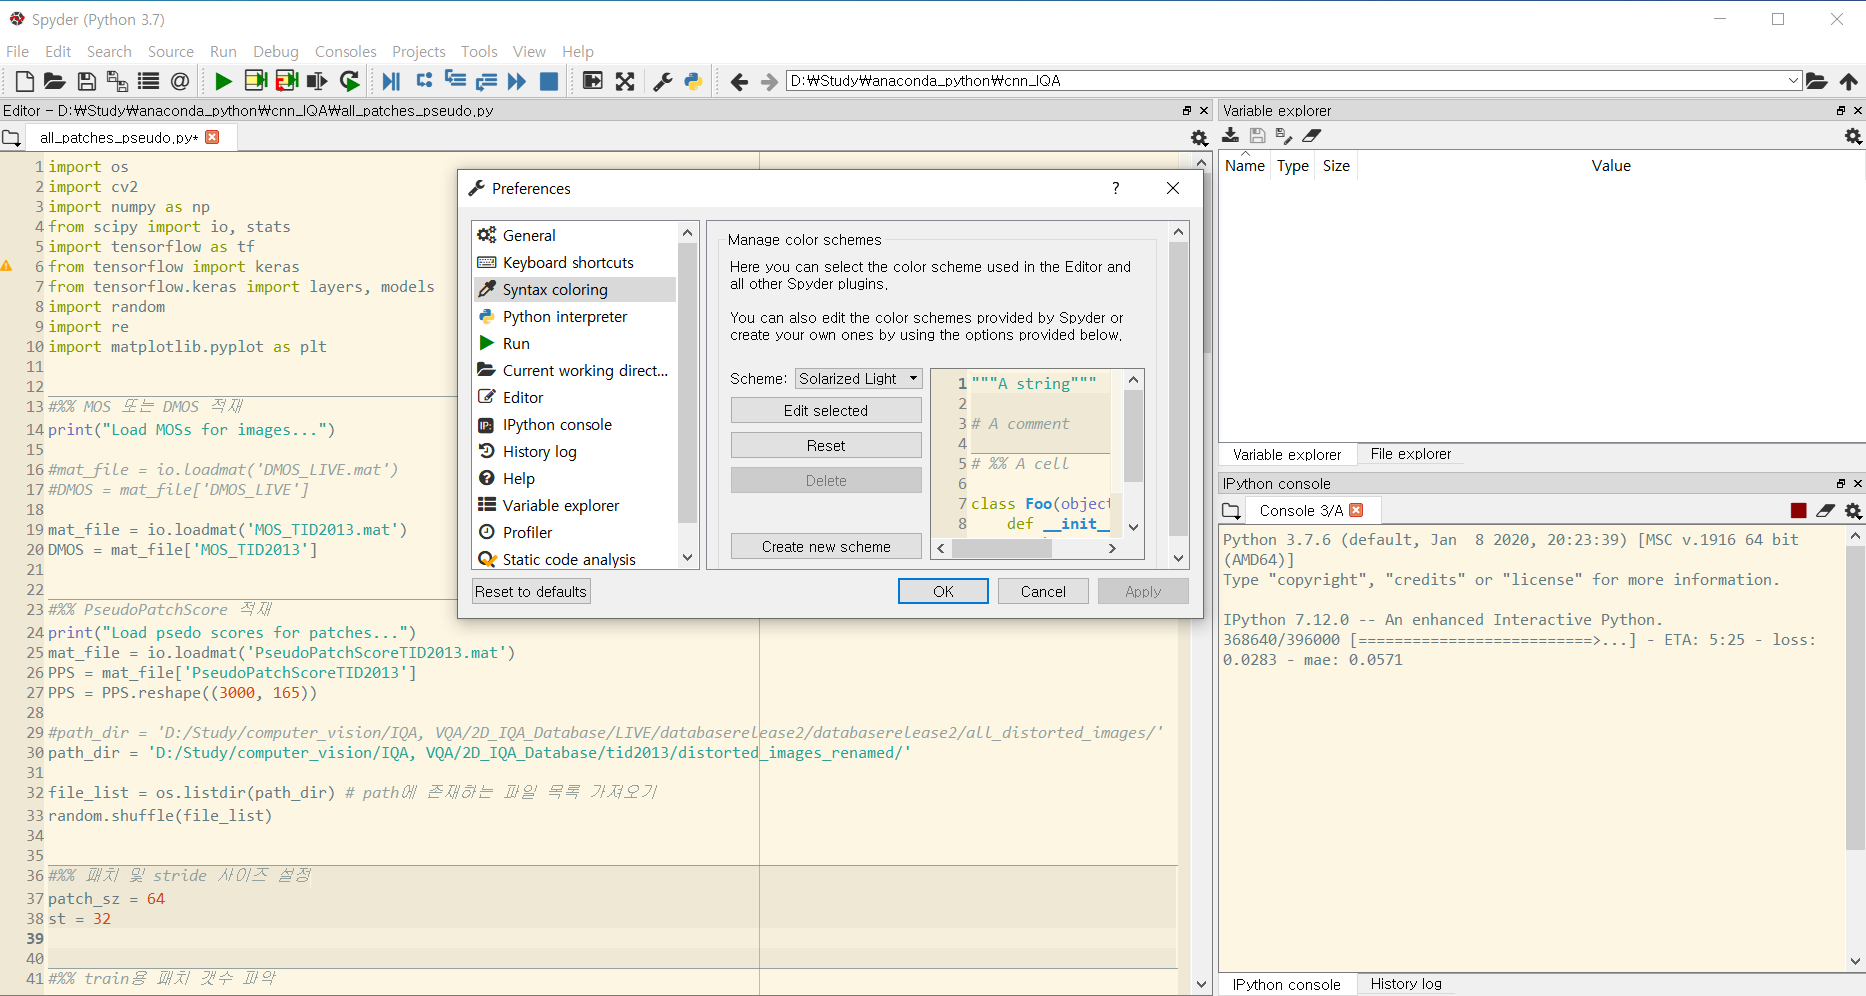Close the Console 3/A tab
The height and width of the screenshot is (996, 1866).
(x=1356, y=510)
